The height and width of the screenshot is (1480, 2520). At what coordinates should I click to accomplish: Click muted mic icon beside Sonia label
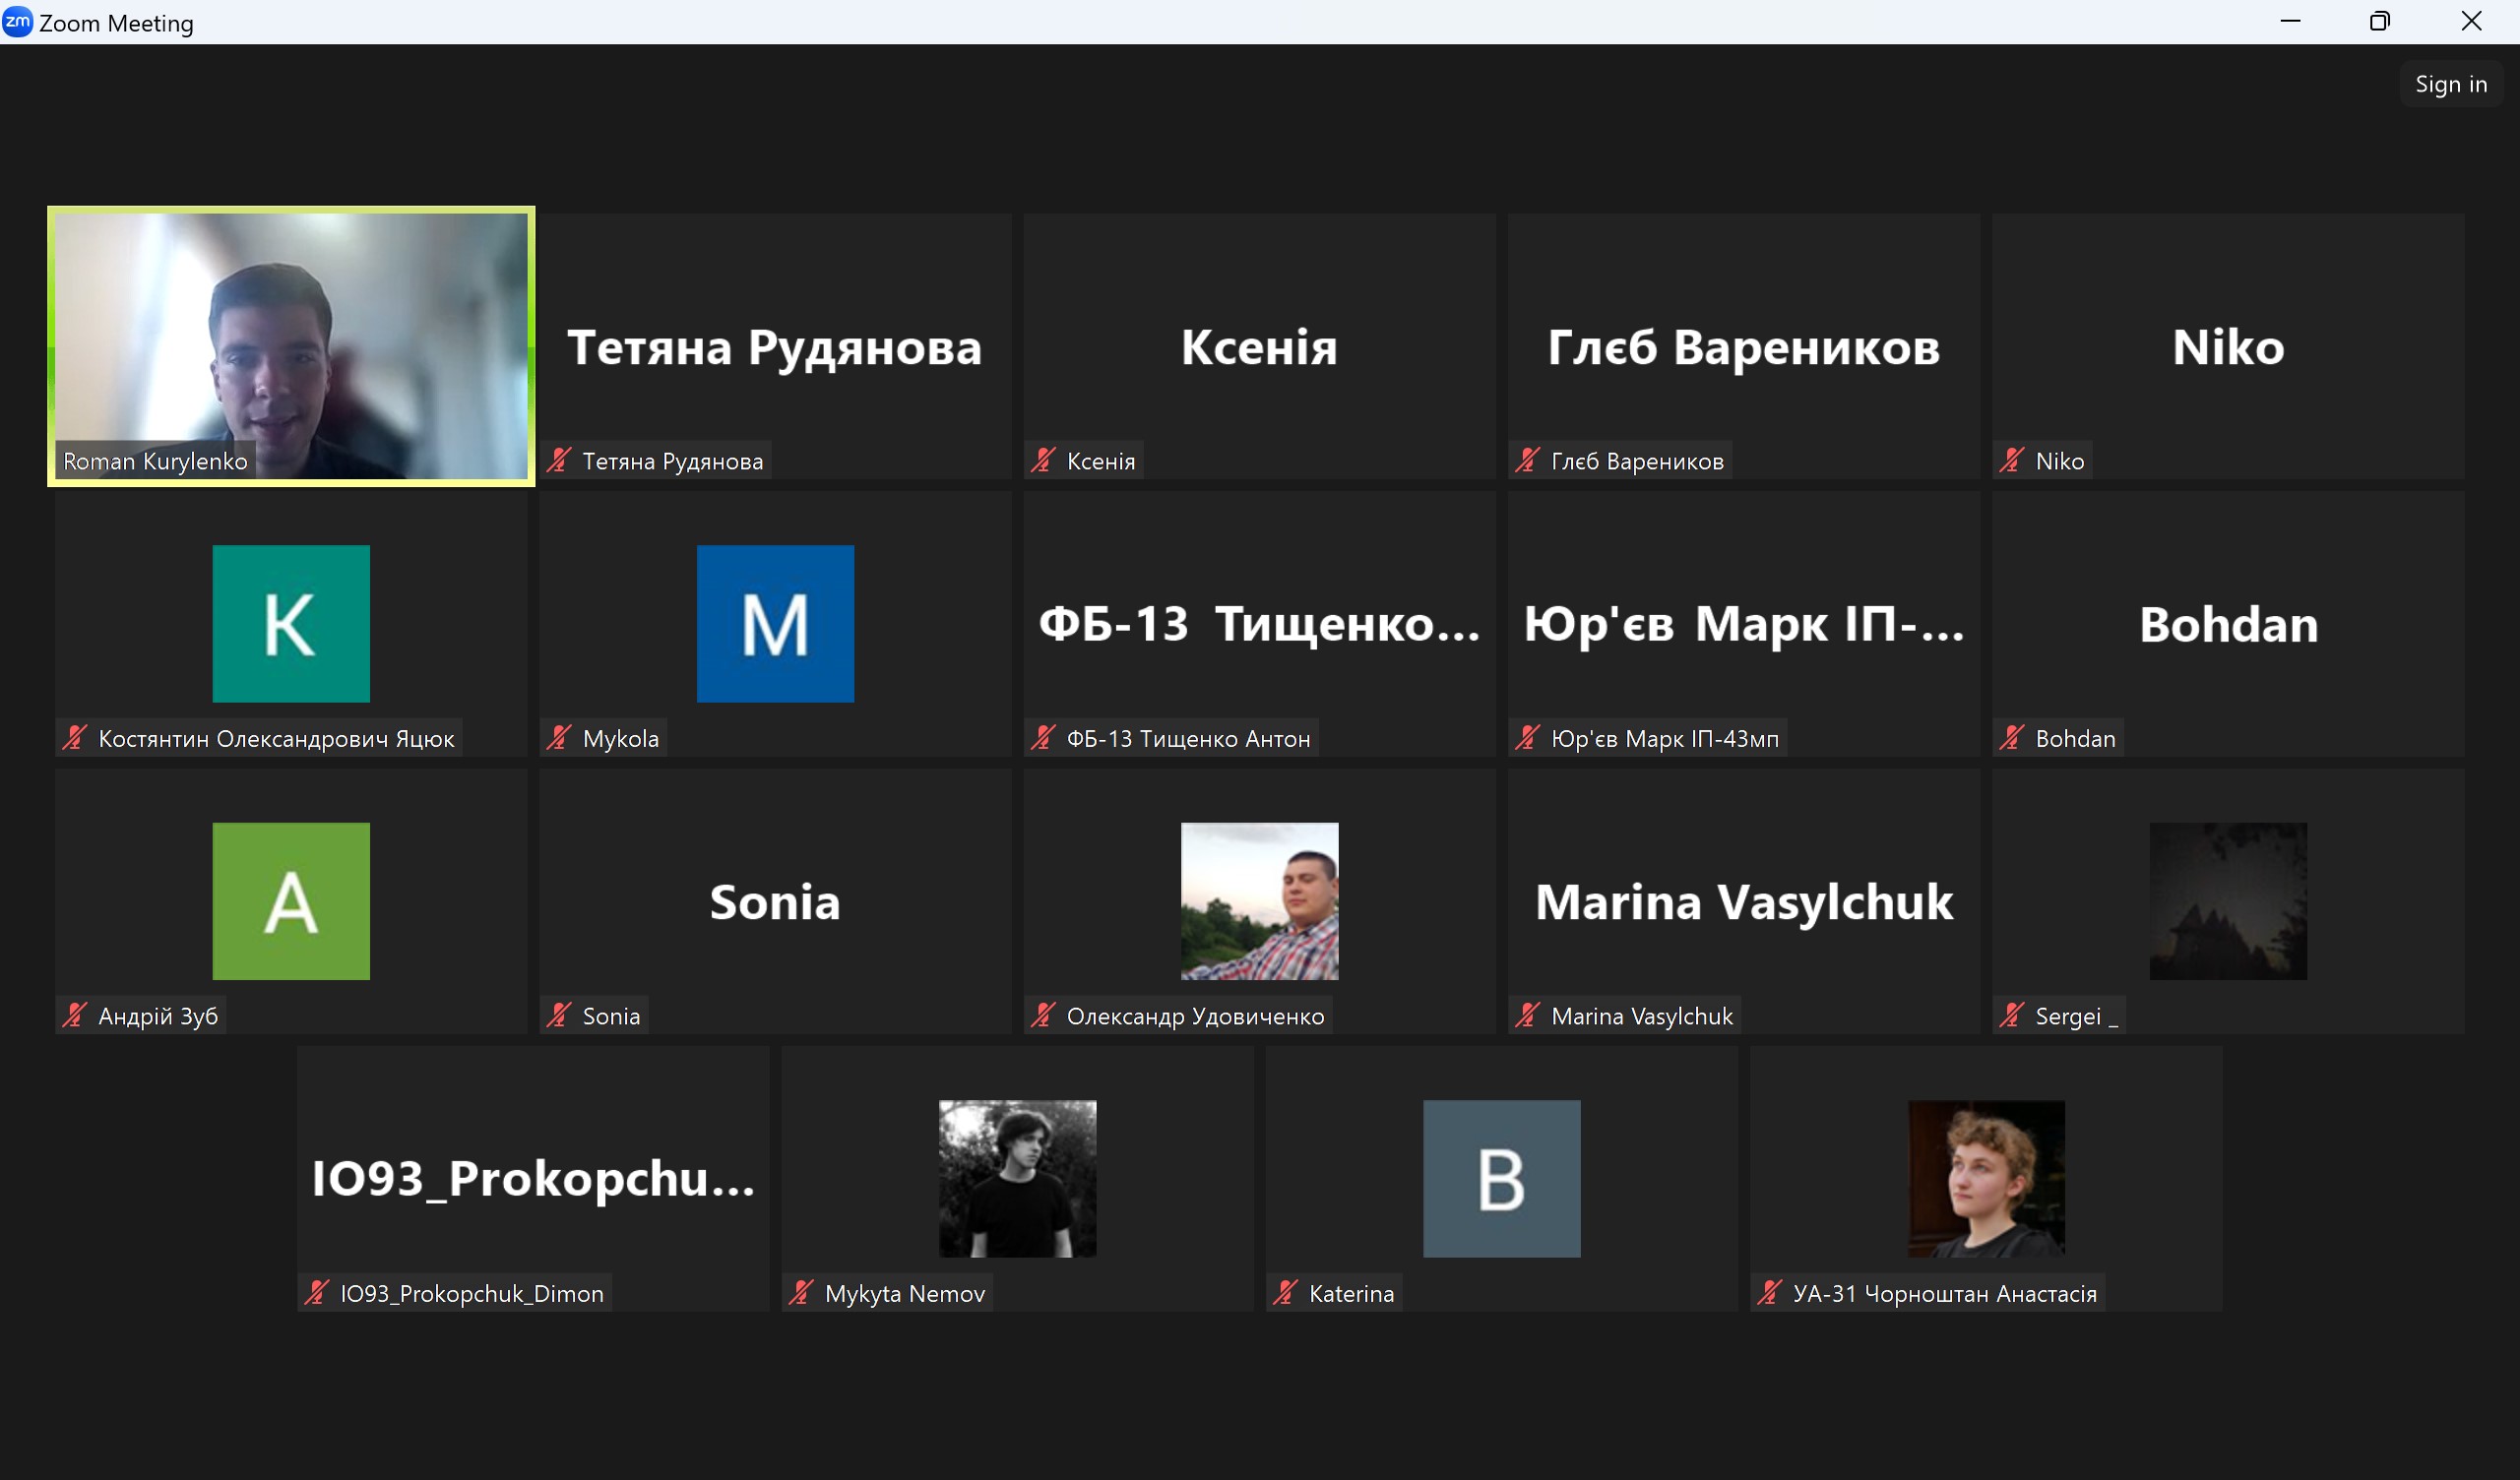[x=559, y=1015]
